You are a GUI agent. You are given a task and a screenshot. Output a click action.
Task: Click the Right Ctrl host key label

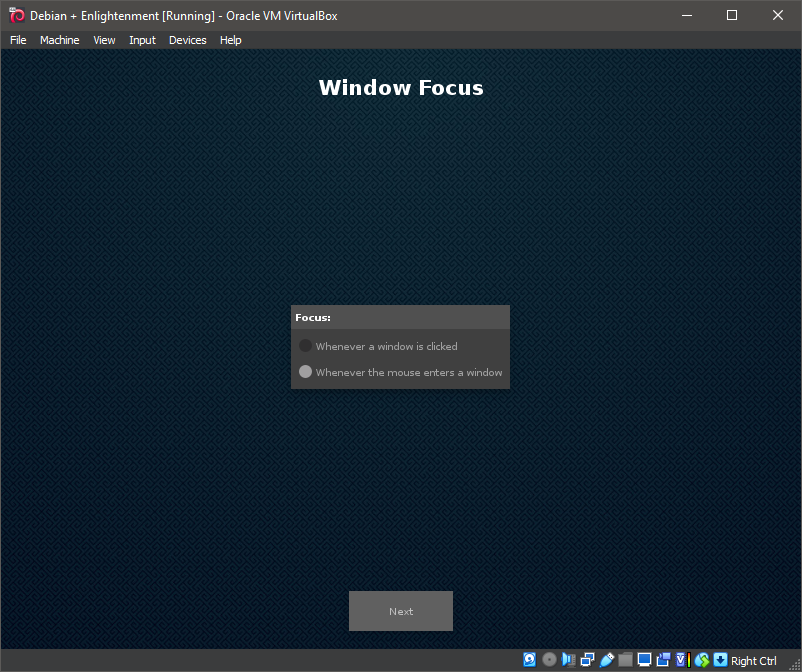pos(754,661)
